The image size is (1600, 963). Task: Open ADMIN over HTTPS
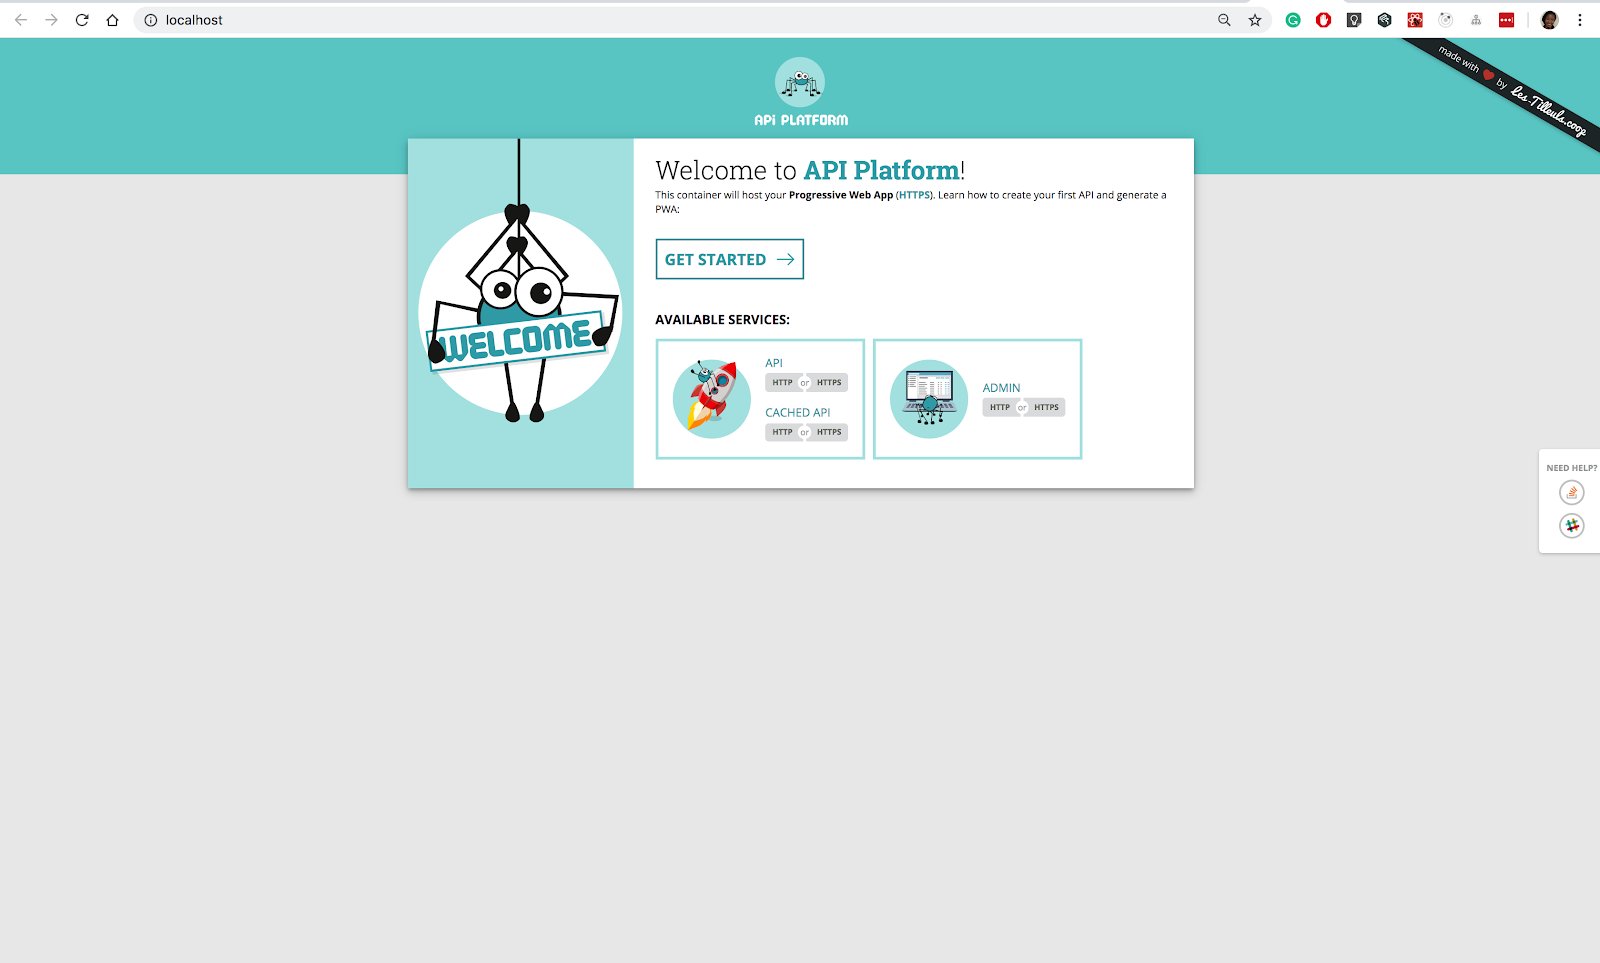(1046, 407)
